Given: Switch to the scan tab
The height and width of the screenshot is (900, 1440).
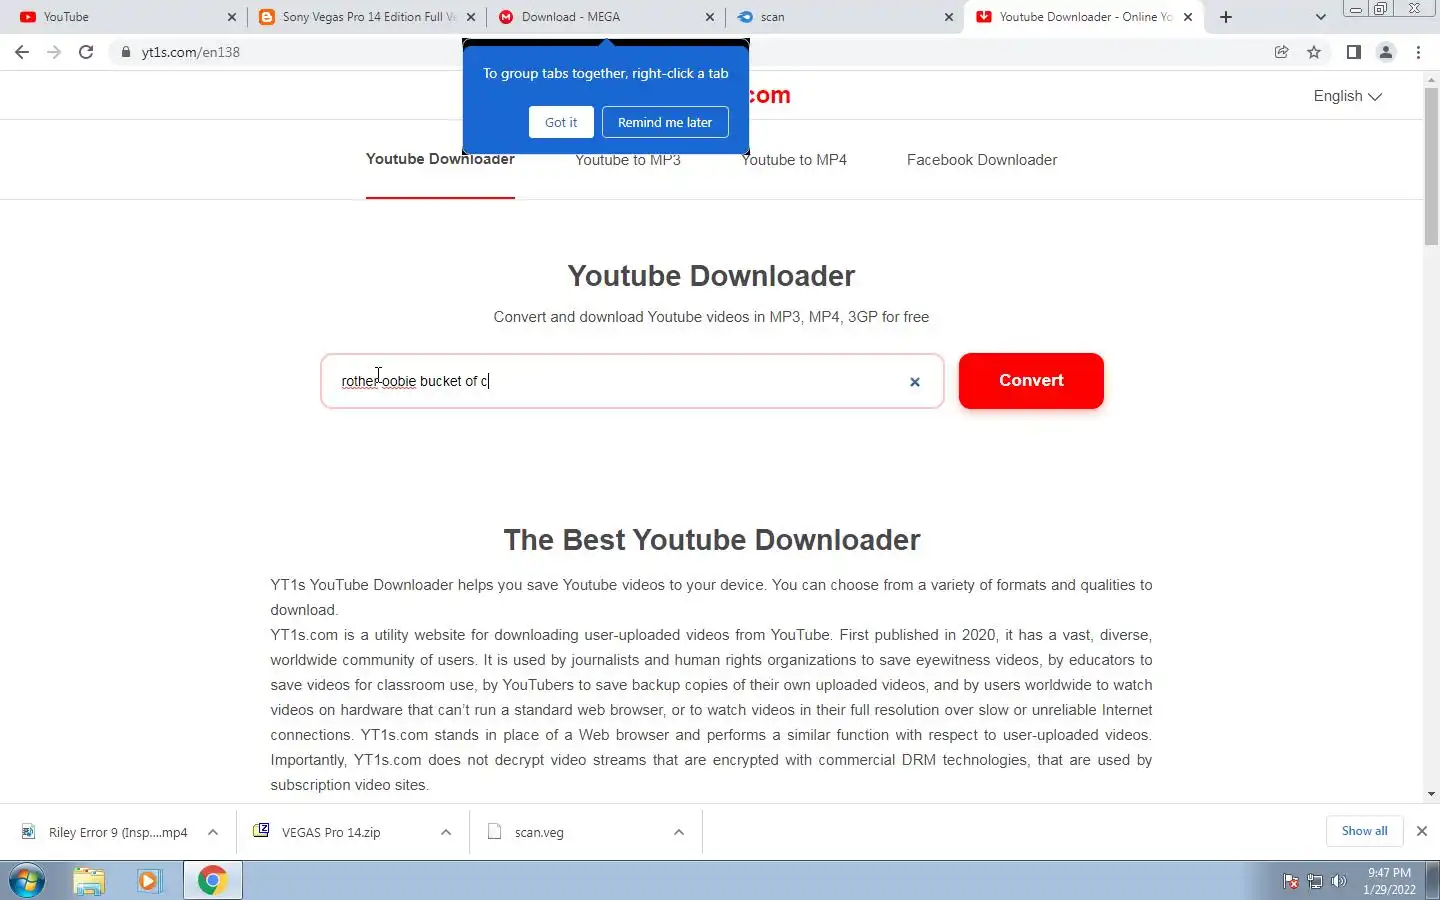Looking at the screenshot, I should (843, 17).
